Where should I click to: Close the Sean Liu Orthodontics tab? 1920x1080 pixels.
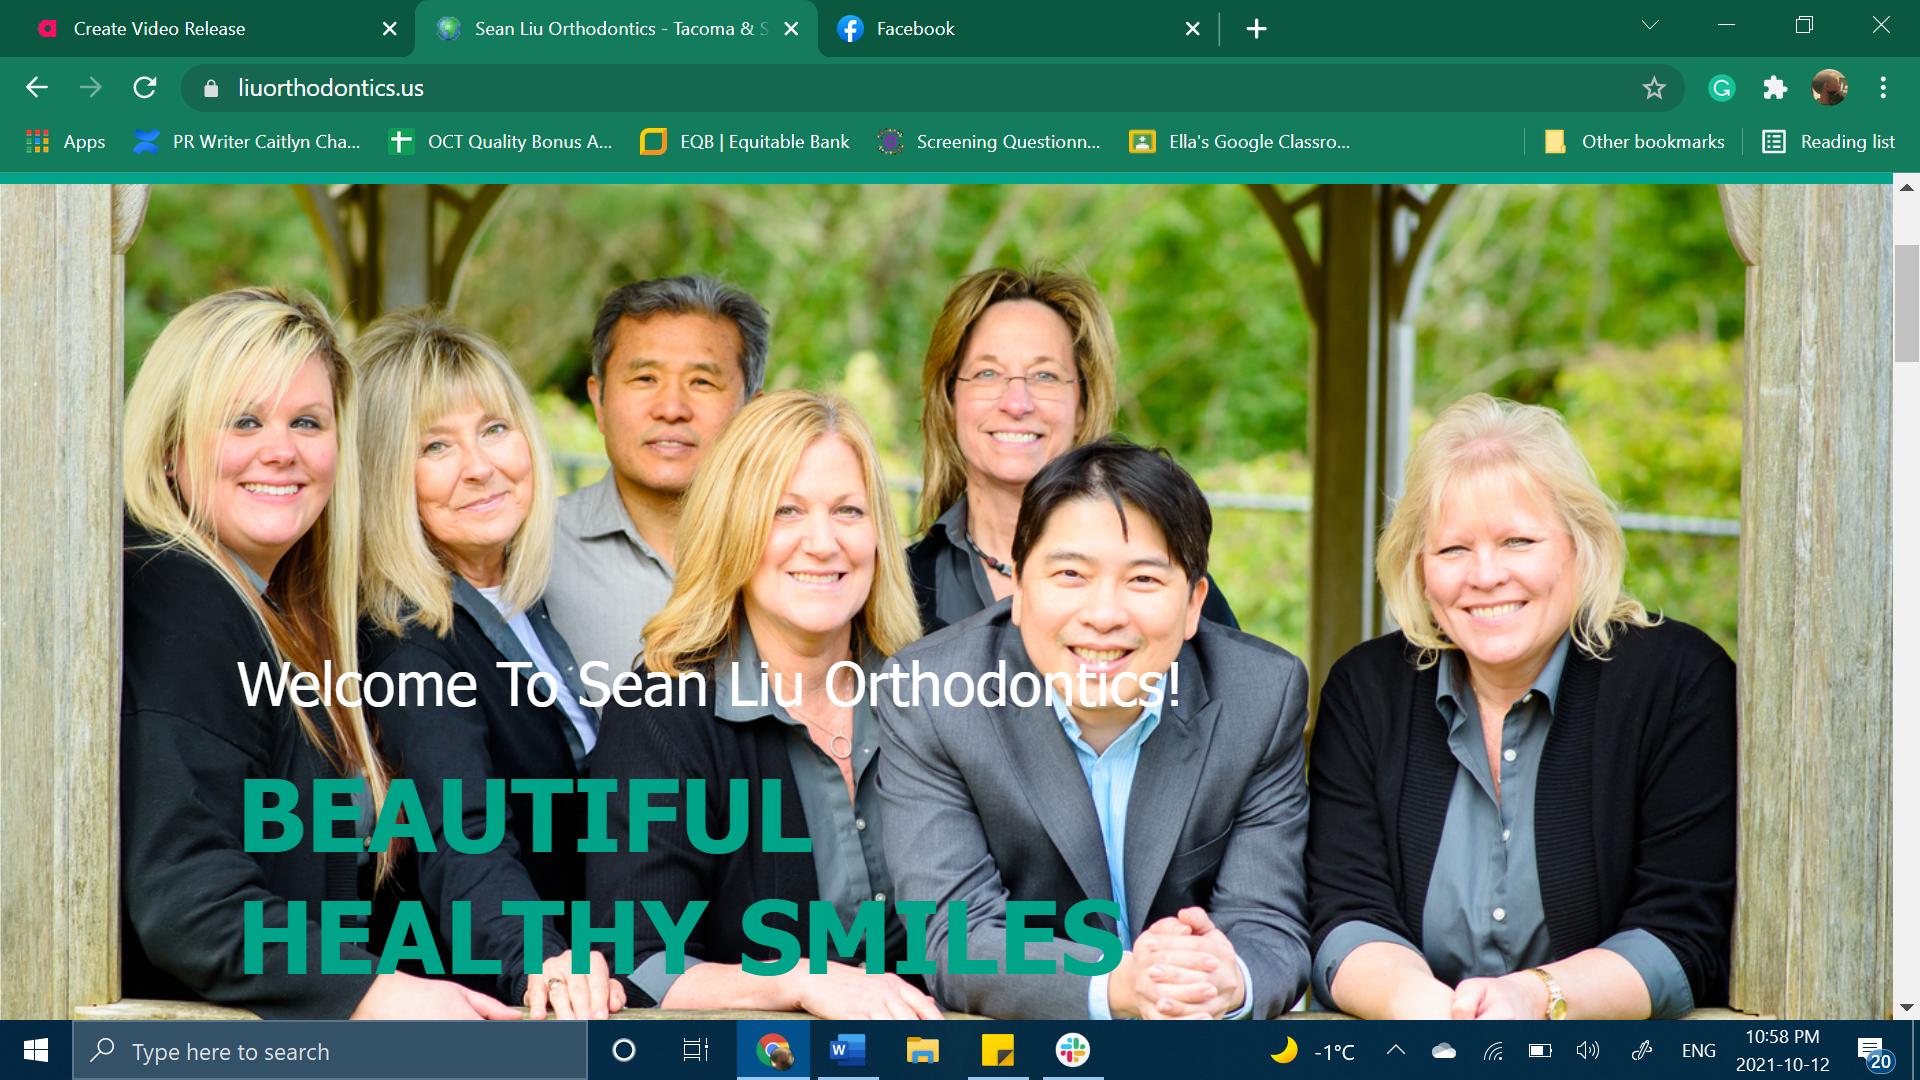click(x=791, y=29)
